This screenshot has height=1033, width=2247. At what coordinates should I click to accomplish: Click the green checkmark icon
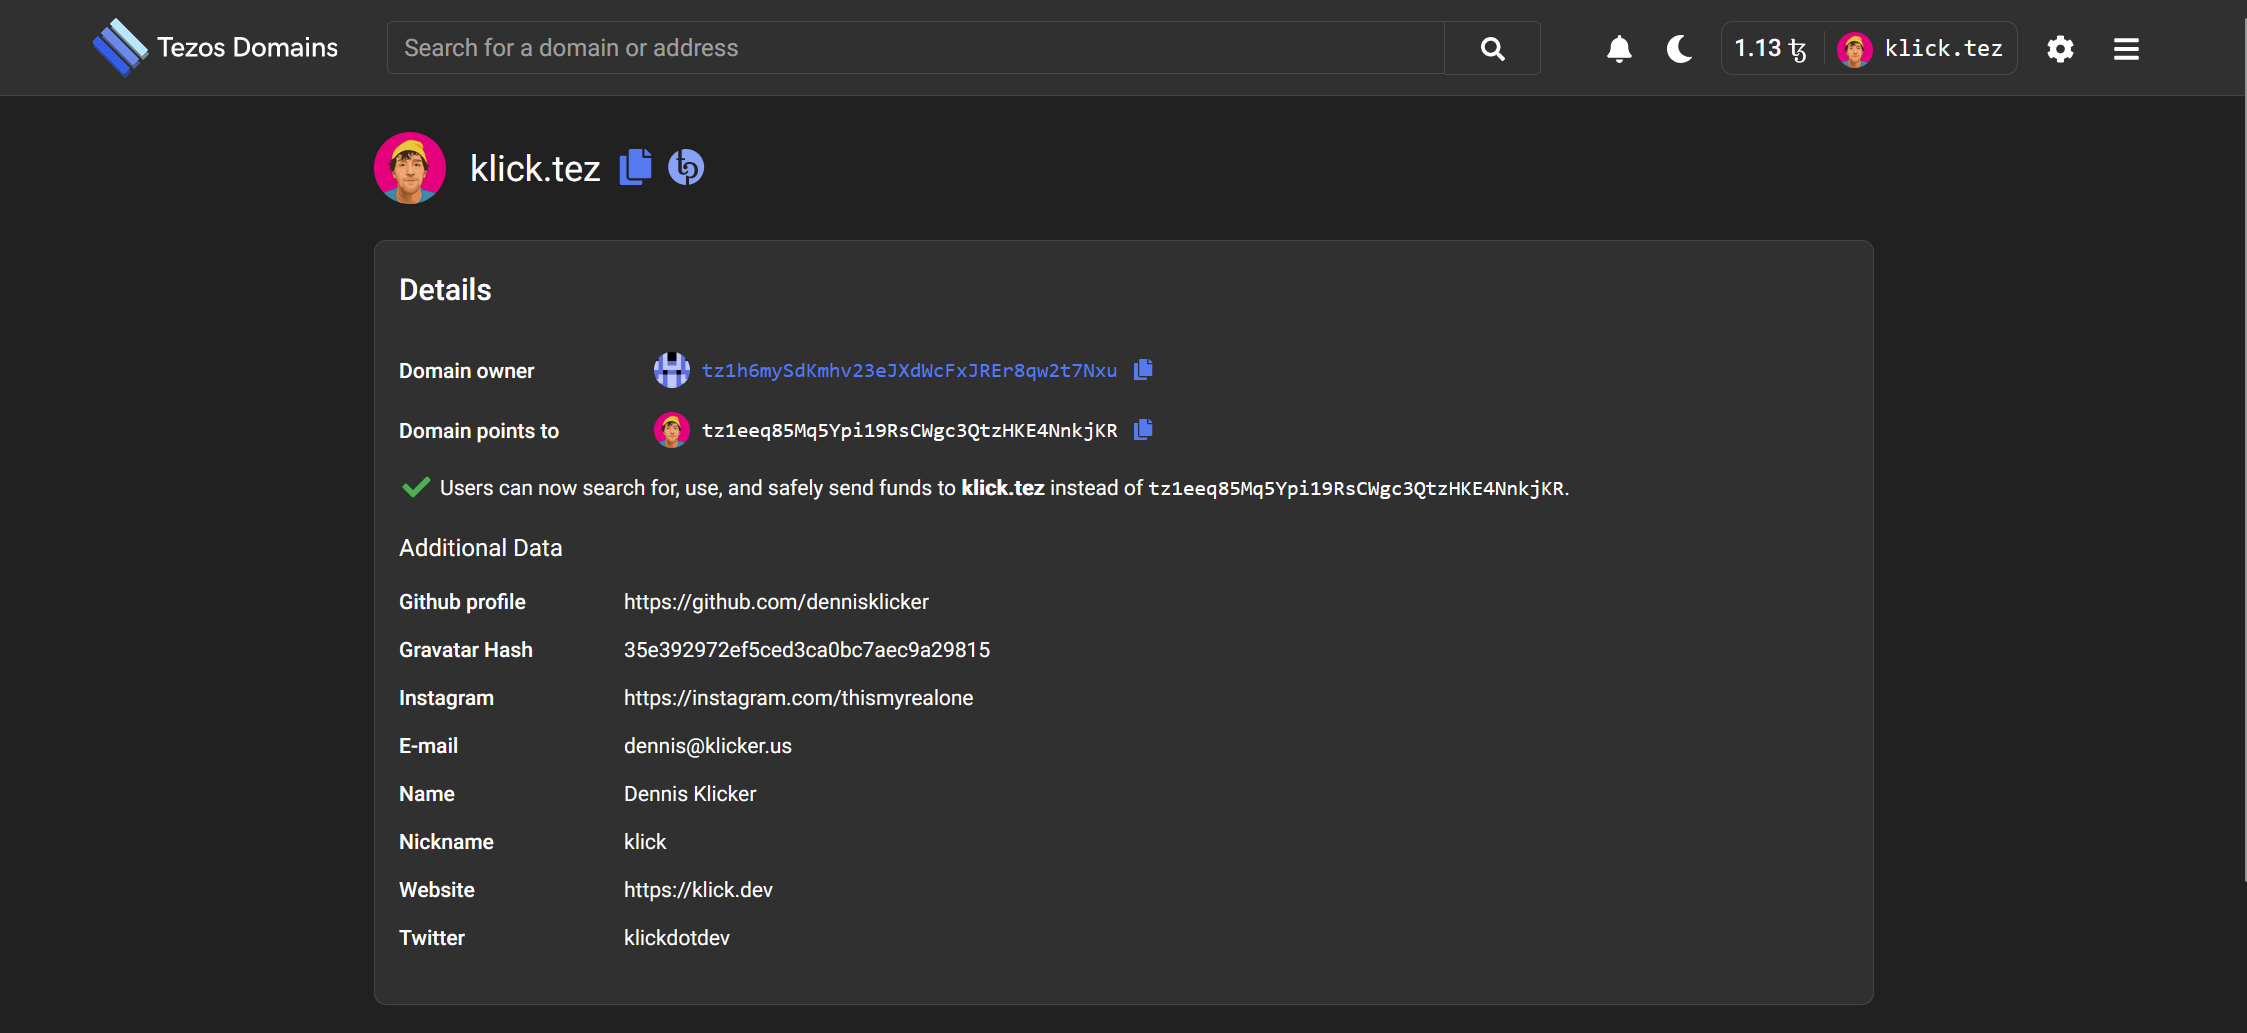415,487
